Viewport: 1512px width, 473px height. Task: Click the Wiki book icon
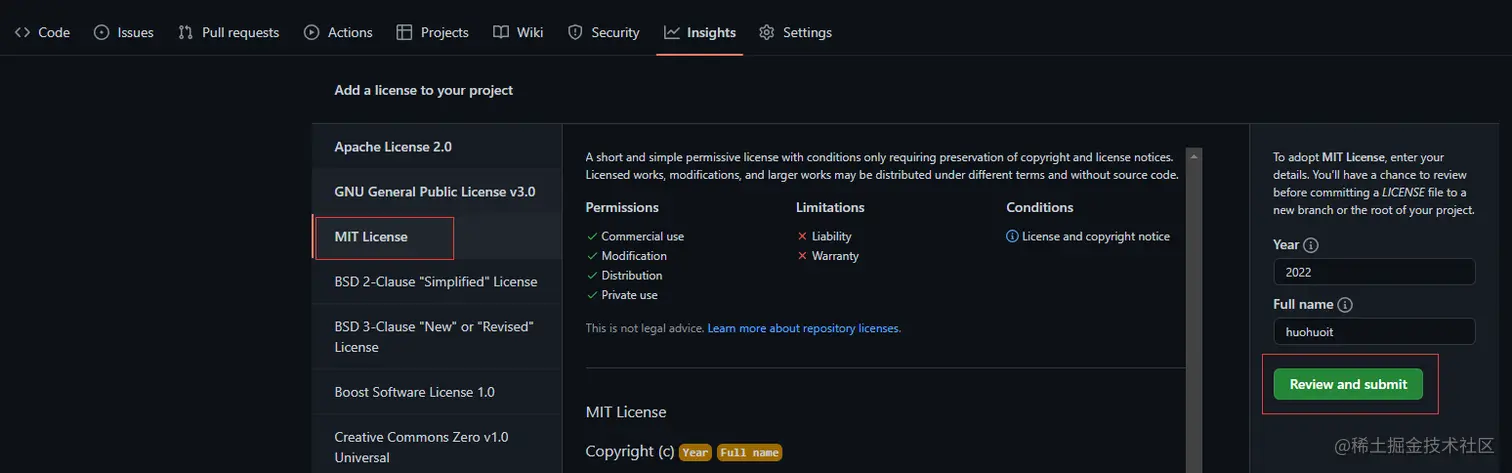pos(501,32)
